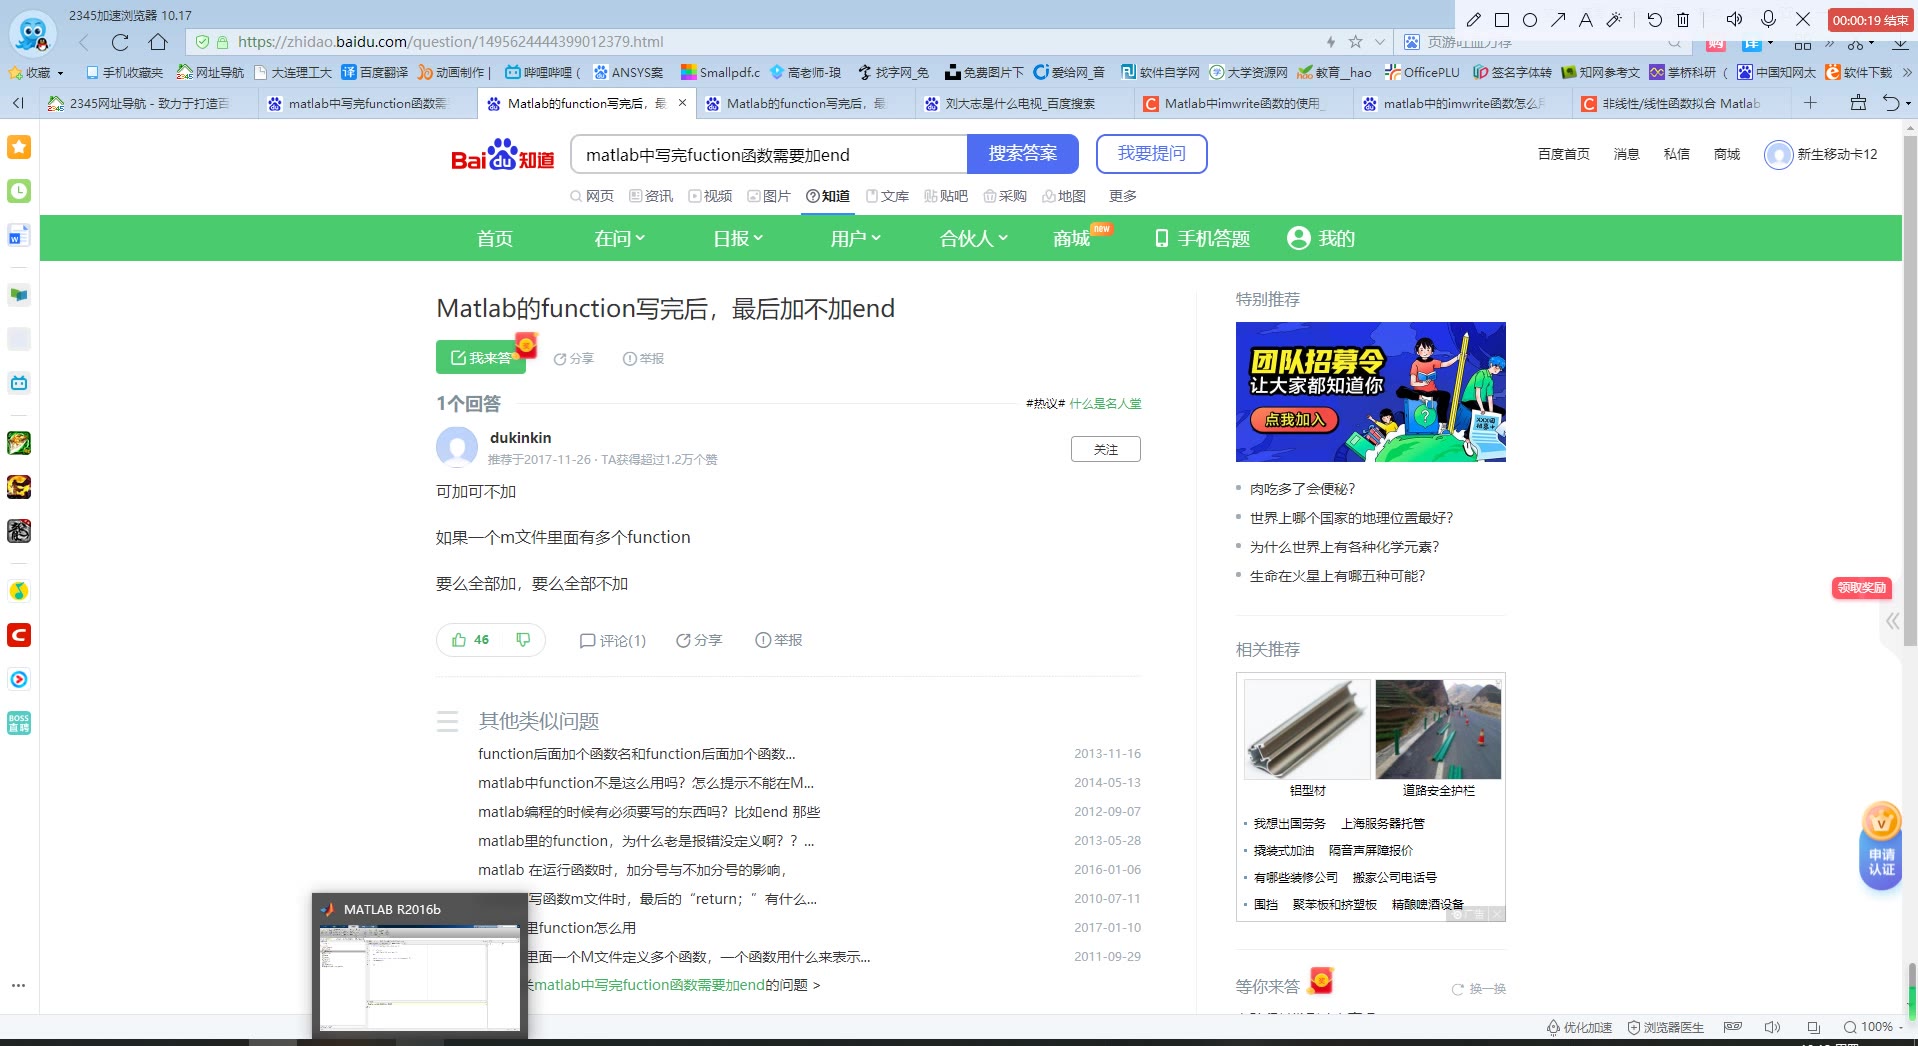The width and height of the screenshot is (1918, 1046).
Task: Select the rectangle shape tool in recorder toolbar
Action: point(1501,19)
